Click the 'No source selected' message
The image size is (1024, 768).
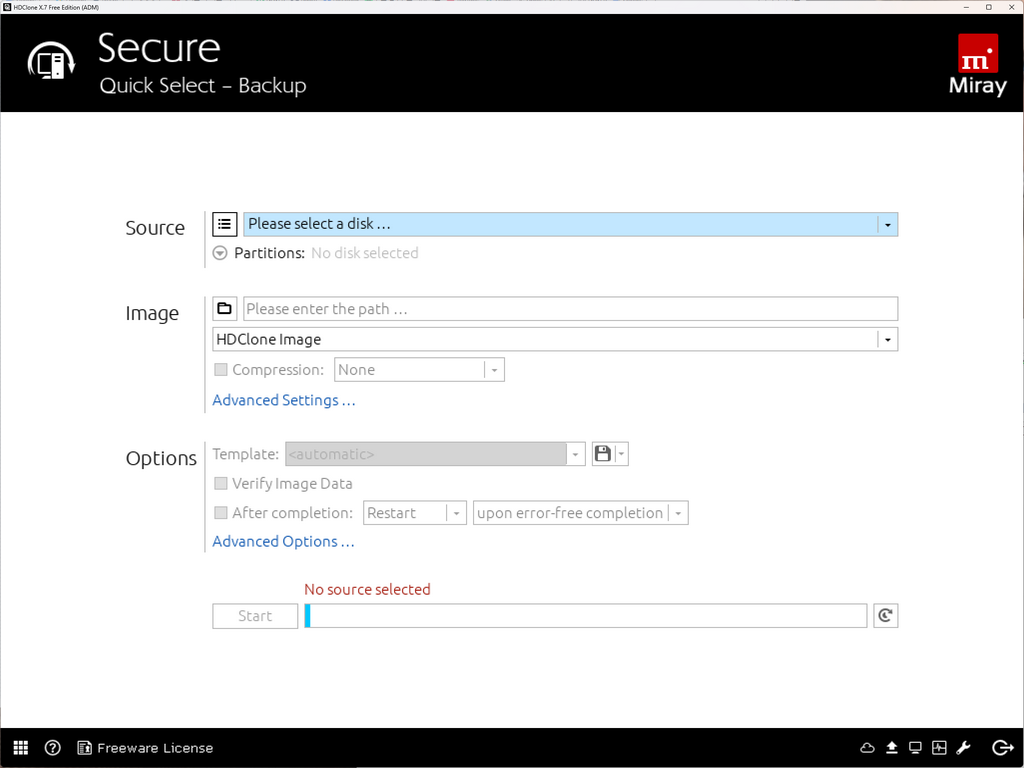pos(367,589)
